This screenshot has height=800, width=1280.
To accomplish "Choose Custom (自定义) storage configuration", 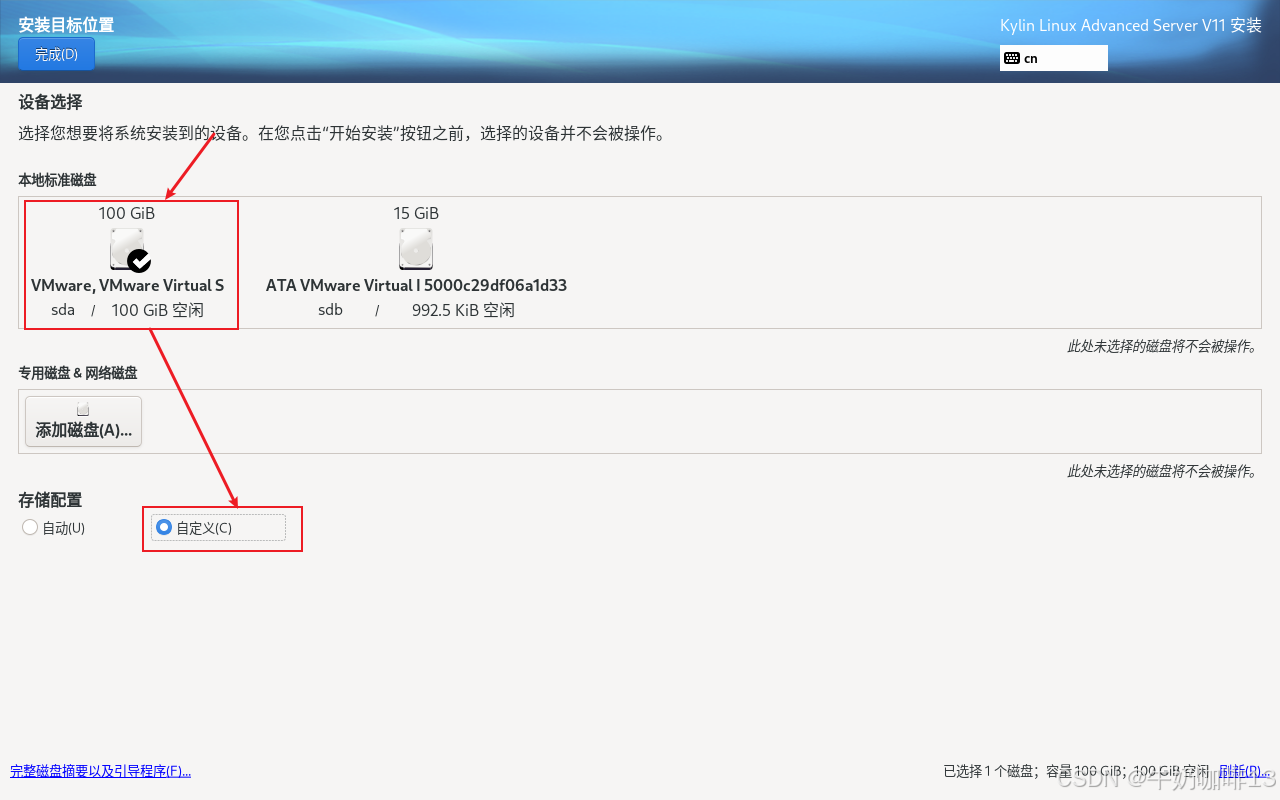I will pyautogui.click(x=219, y=527).
